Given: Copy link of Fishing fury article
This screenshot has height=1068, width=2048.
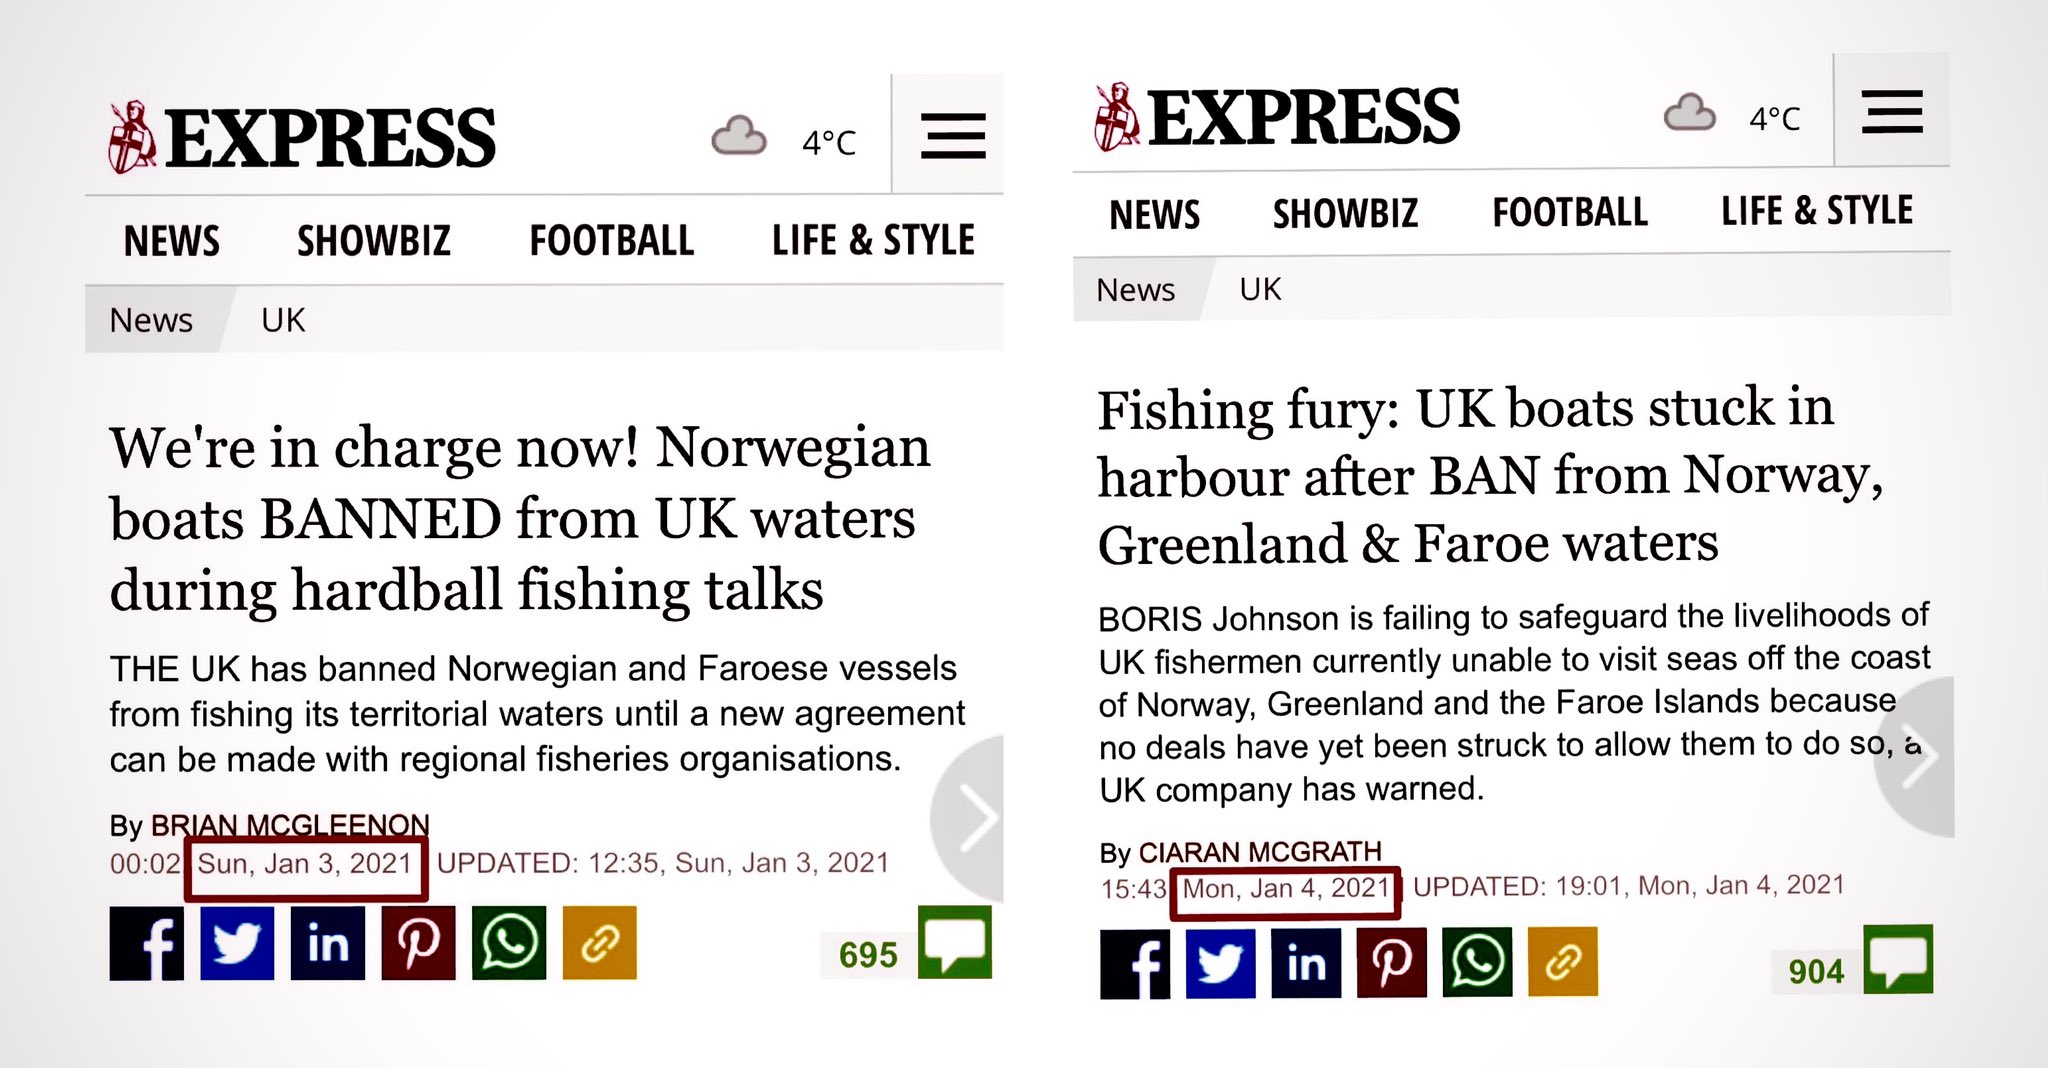Looking at the screenshot, I should (1563, 962).
